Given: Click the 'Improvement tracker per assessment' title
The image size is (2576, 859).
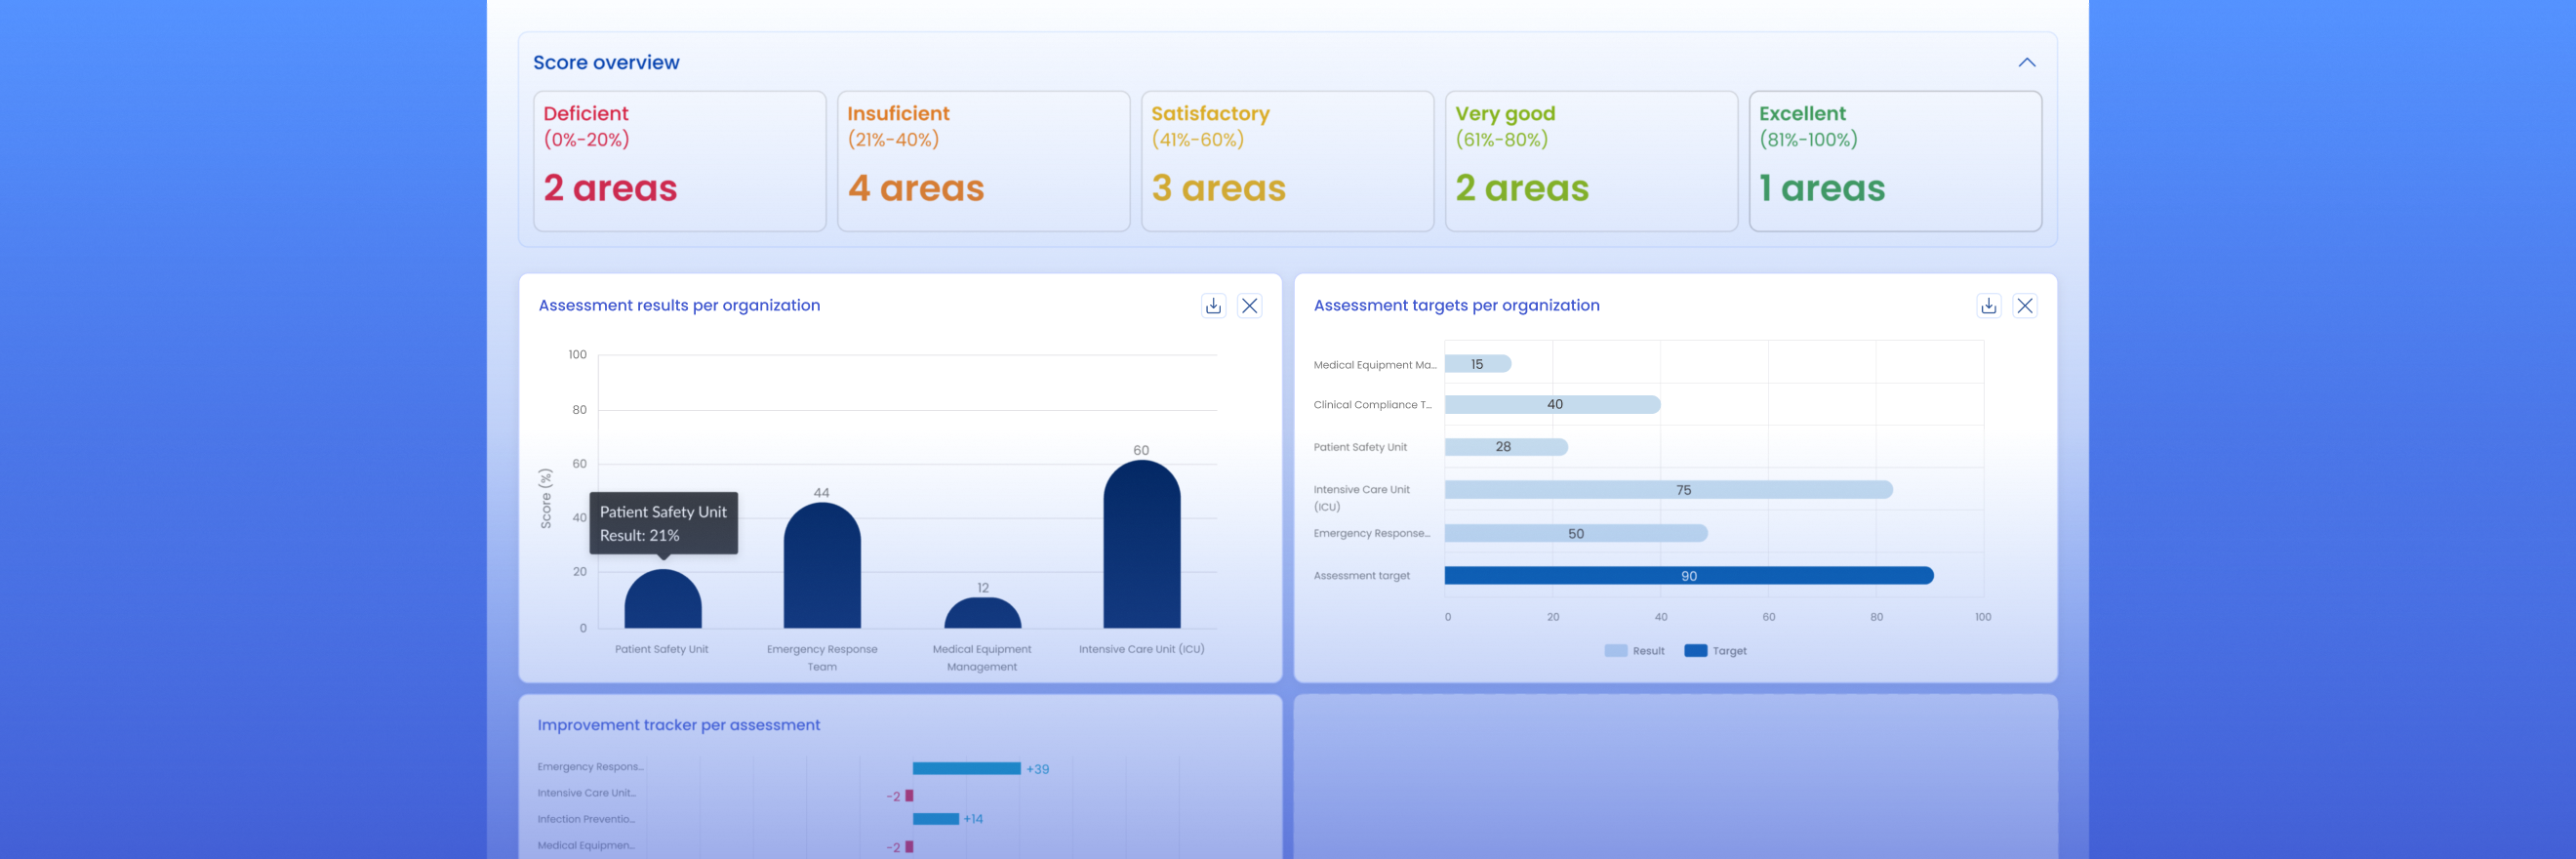Looking at the screenshot, I should (678, 725).
